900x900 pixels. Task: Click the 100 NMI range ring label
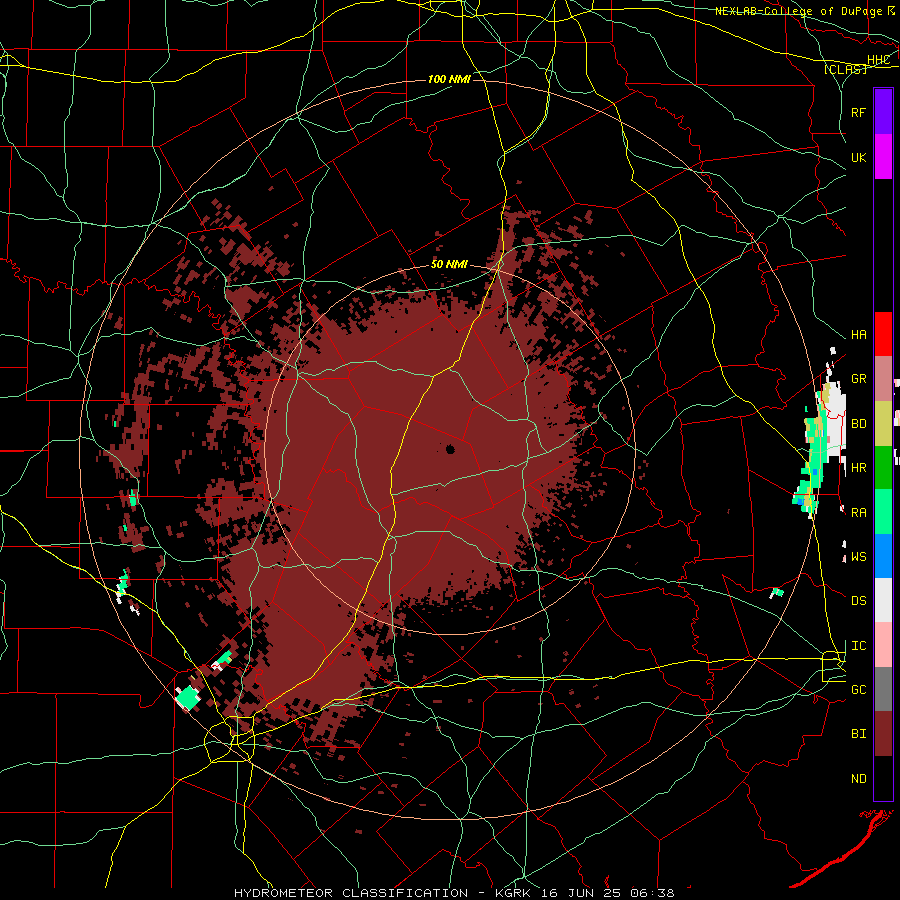pyautogui.click(x=449, y=79)
